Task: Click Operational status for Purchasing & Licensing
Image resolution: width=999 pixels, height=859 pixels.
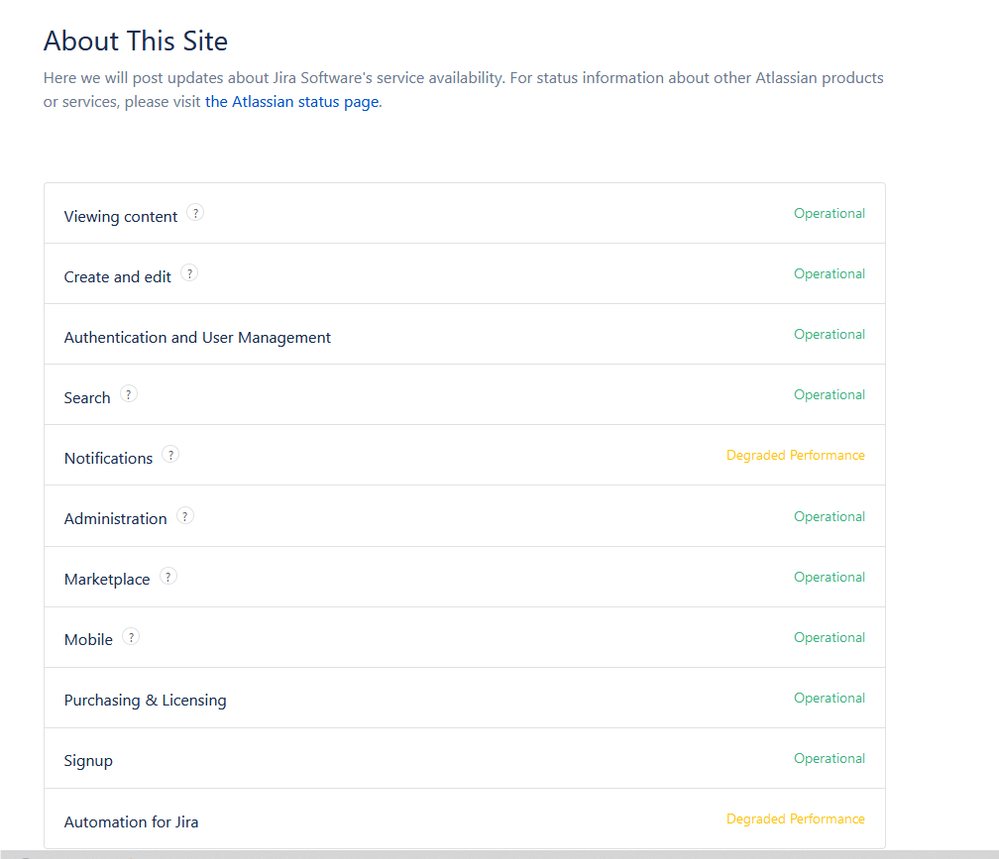Action: [830, 698]
